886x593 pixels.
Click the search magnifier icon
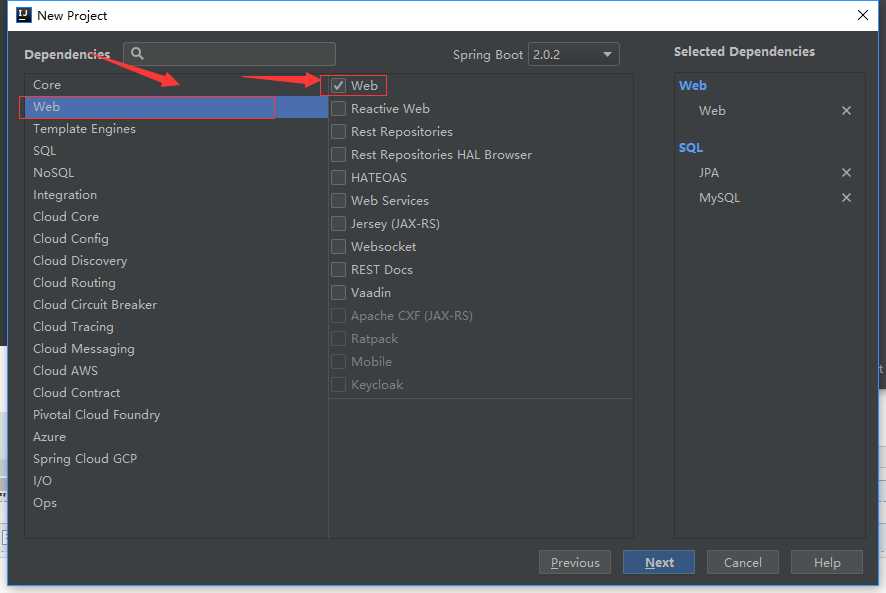[x=137, y=54]
